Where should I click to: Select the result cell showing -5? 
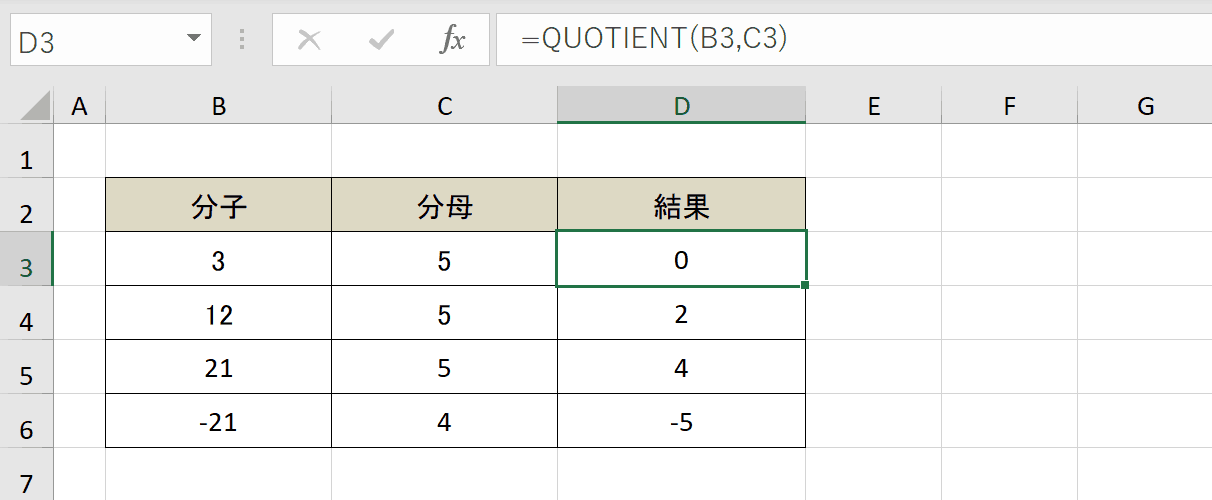[x=682, y=421]
